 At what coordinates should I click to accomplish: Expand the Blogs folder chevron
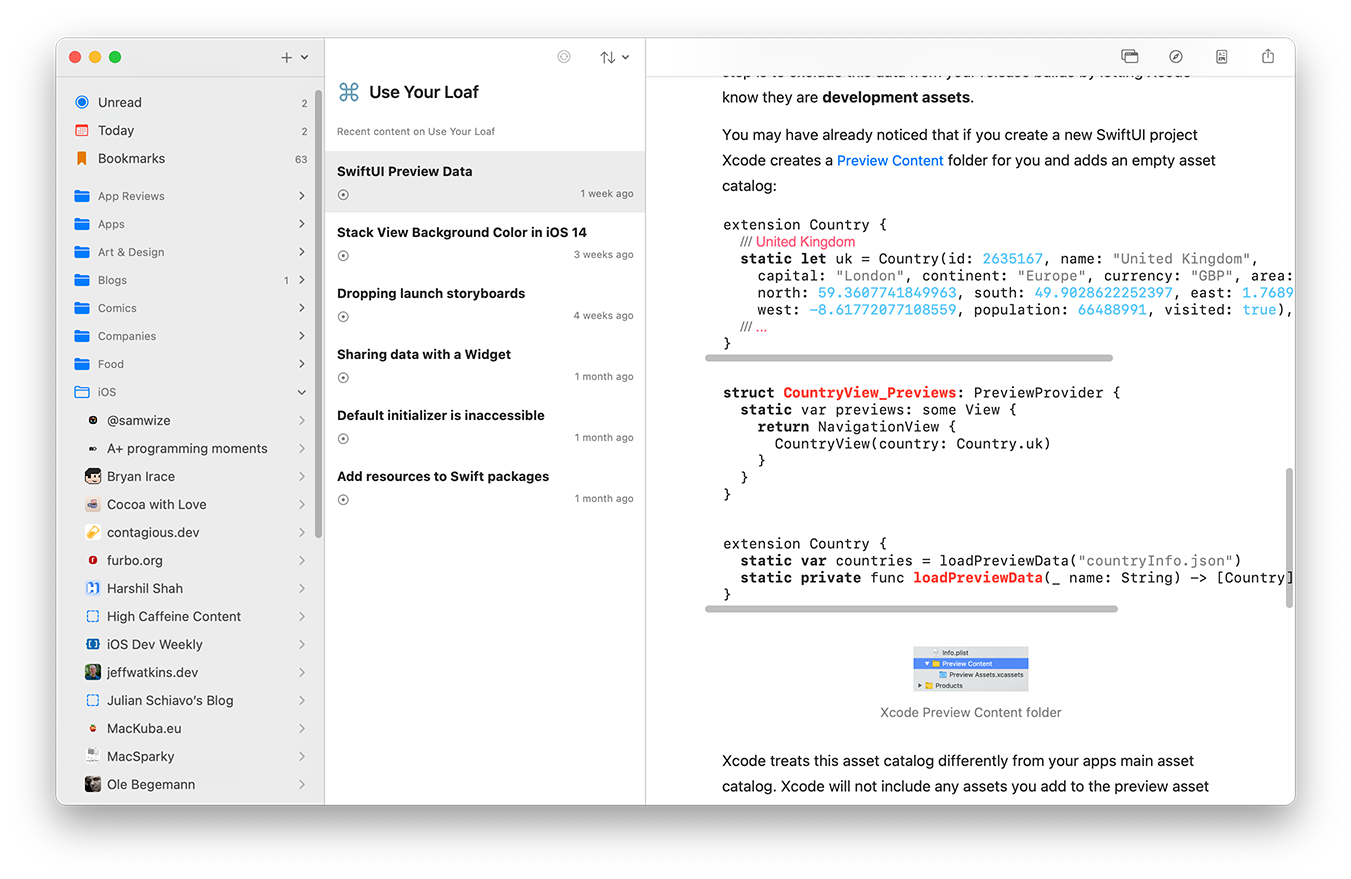point(302,280)
